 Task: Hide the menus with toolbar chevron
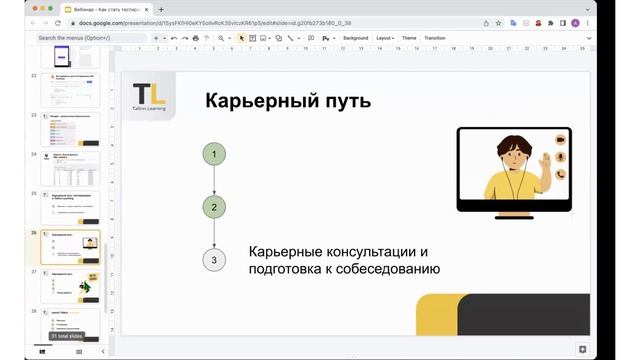point(589,38)
